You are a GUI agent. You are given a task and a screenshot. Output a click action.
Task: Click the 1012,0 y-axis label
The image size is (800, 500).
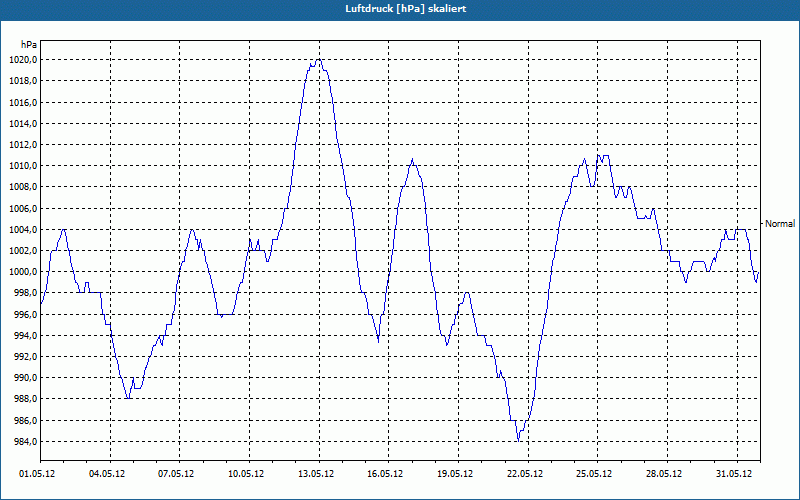22,145
